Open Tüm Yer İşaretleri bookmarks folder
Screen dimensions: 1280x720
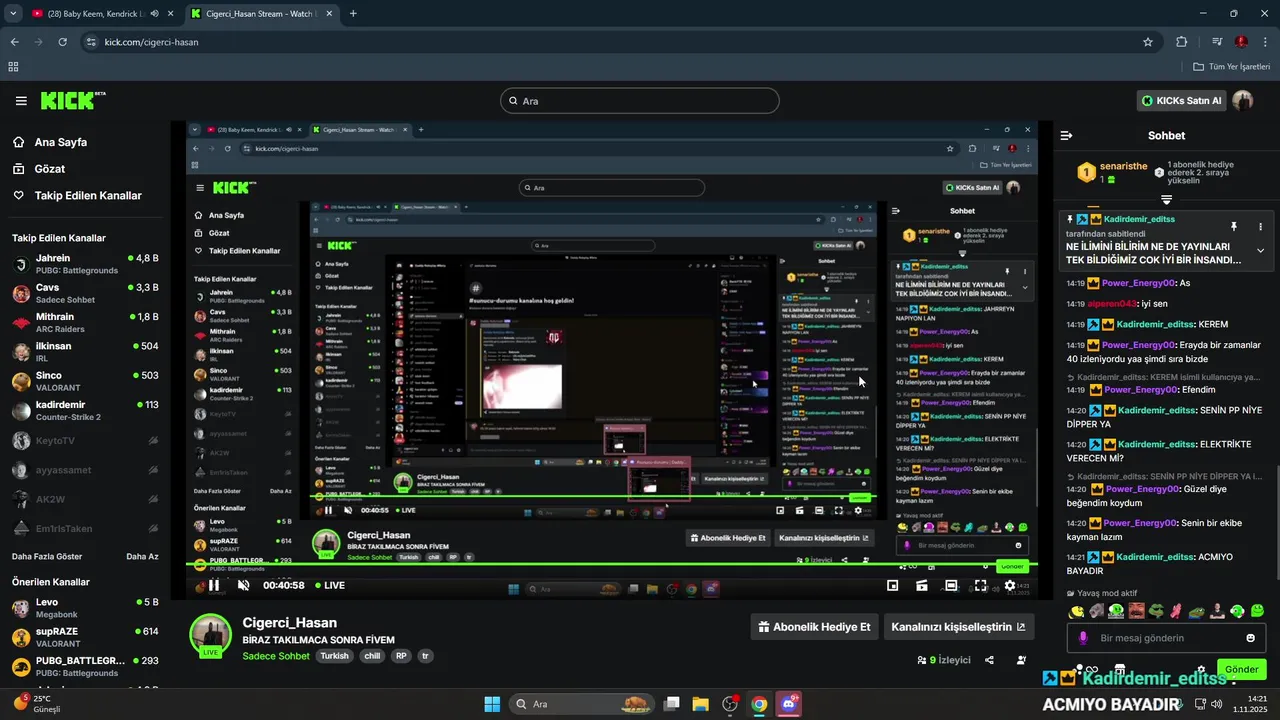[1232, 67]
